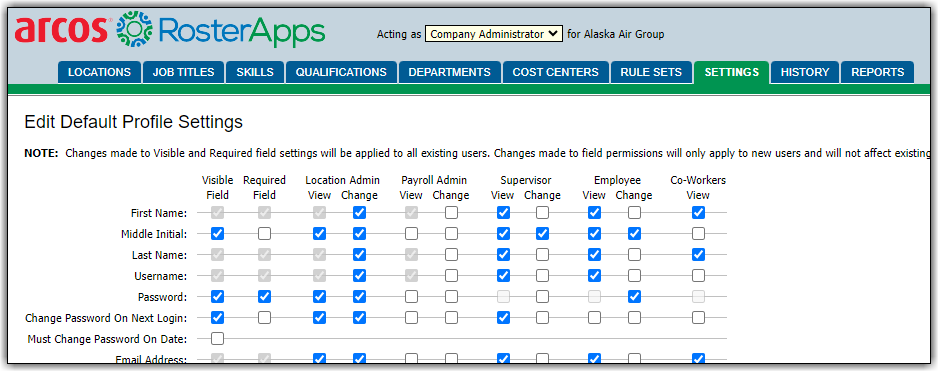The width and height of the screenshot is (939, 372).
Task: Open the Reports tab
Action: 877,72
